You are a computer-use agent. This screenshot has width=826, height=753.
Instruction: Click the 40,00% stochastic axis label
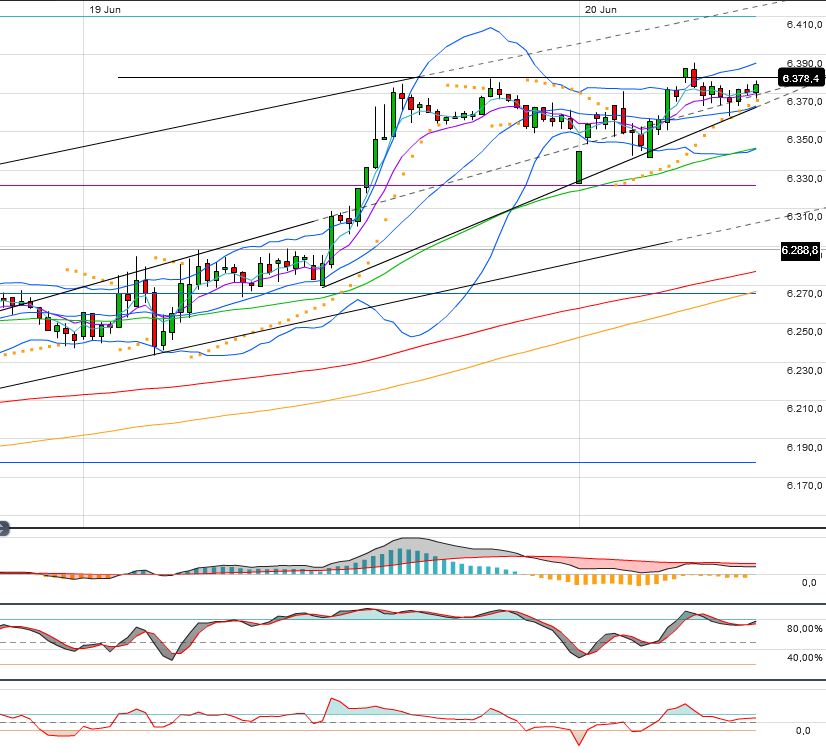click(x=804, y=658)
